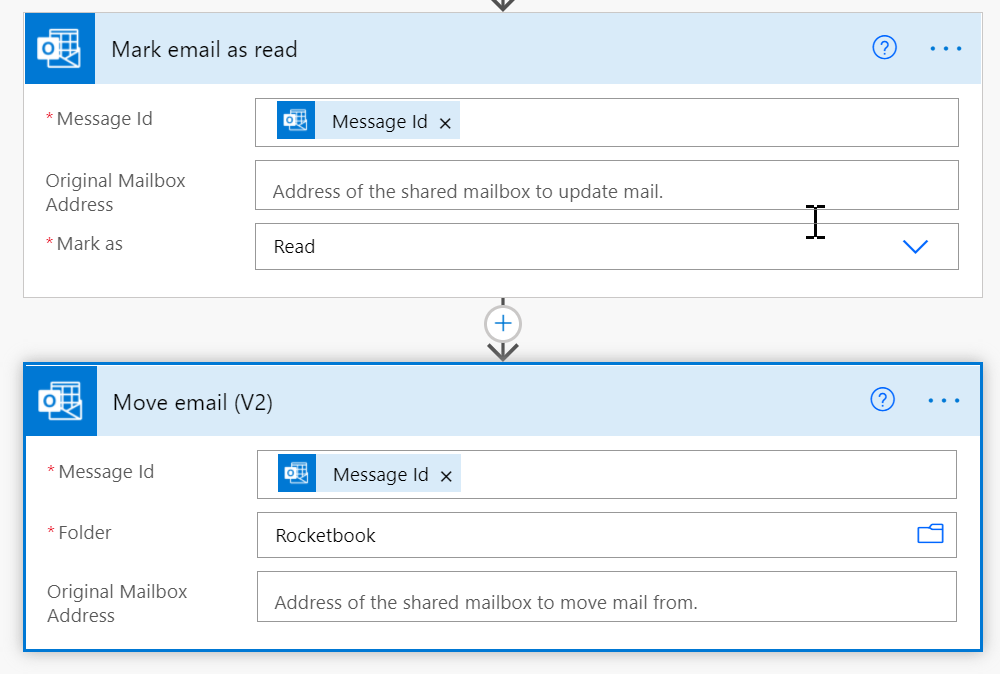The image size is (1000, 674).
Task: Open the folder picker icon
Action: pyautogui.click(x=930, y=534)
